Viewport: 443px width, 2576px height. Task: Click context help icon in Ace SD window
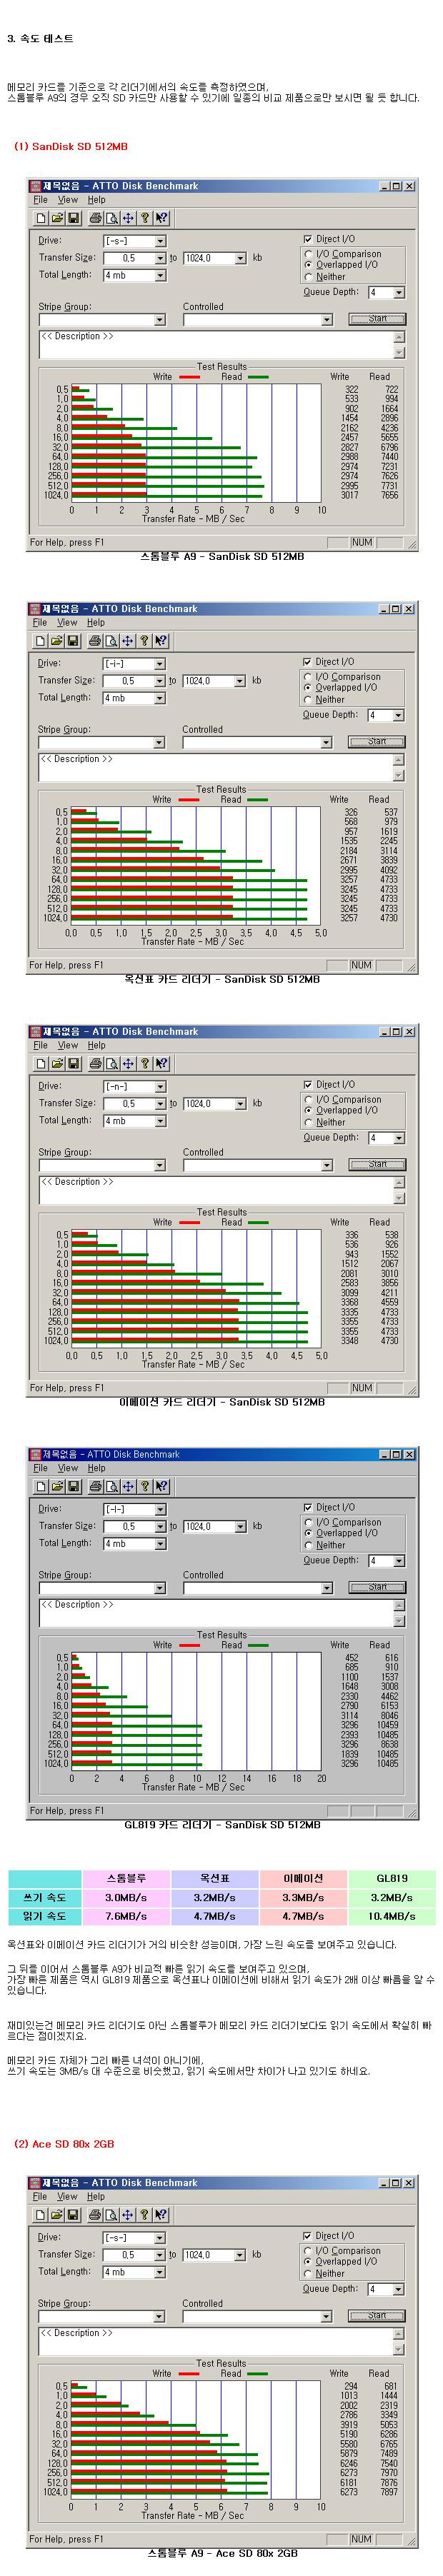coord(161,2215)
